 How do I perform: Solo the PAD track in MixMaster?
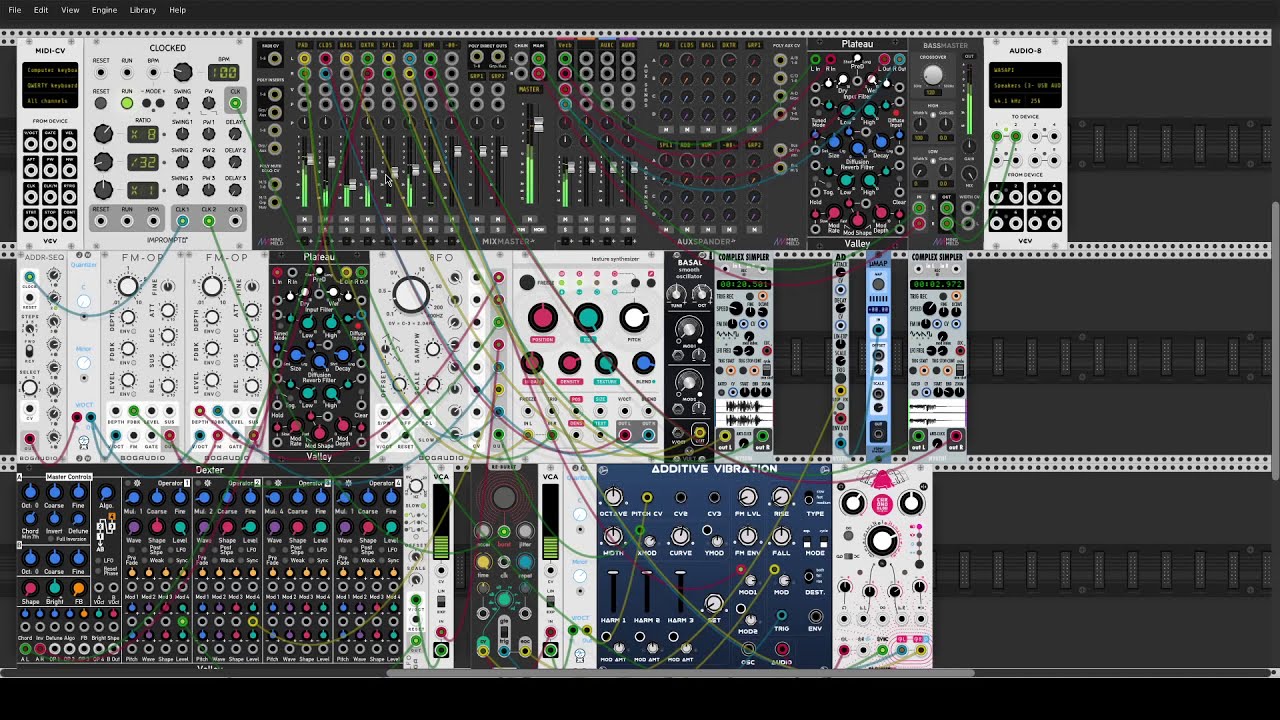(304, 230)
